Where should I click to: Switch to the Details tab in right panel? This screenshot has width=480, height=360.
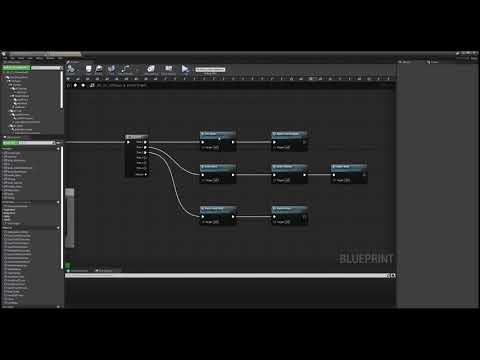(x=406, y=62)
